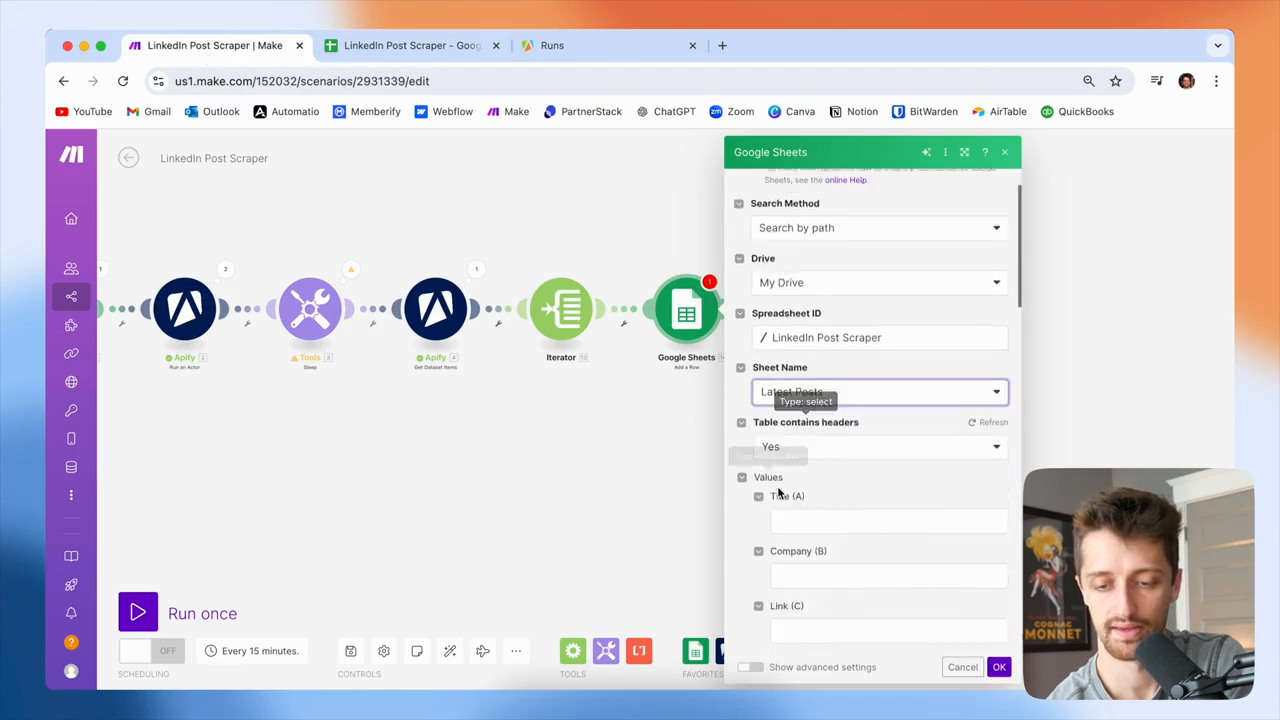Open scenario settings gear icon
1280x720 pixels.
[x=384, y=651]
